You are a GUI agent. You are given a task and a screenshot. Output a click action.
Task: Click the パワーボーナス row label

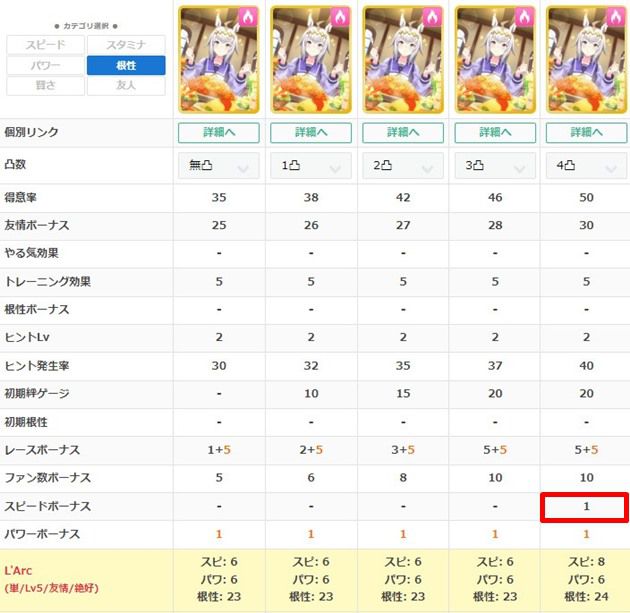42,534
